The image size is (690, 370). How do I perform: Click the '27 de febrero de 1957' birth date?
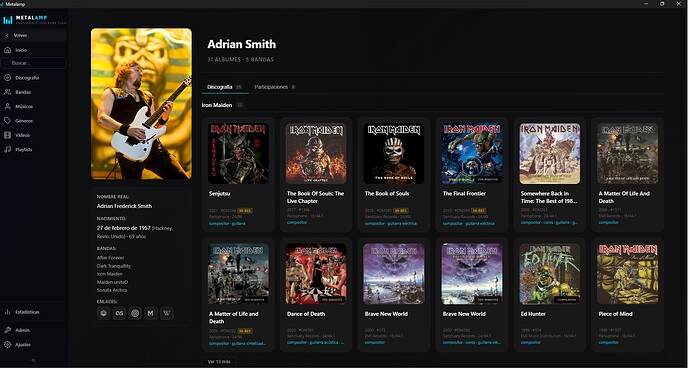pos(124,228)
